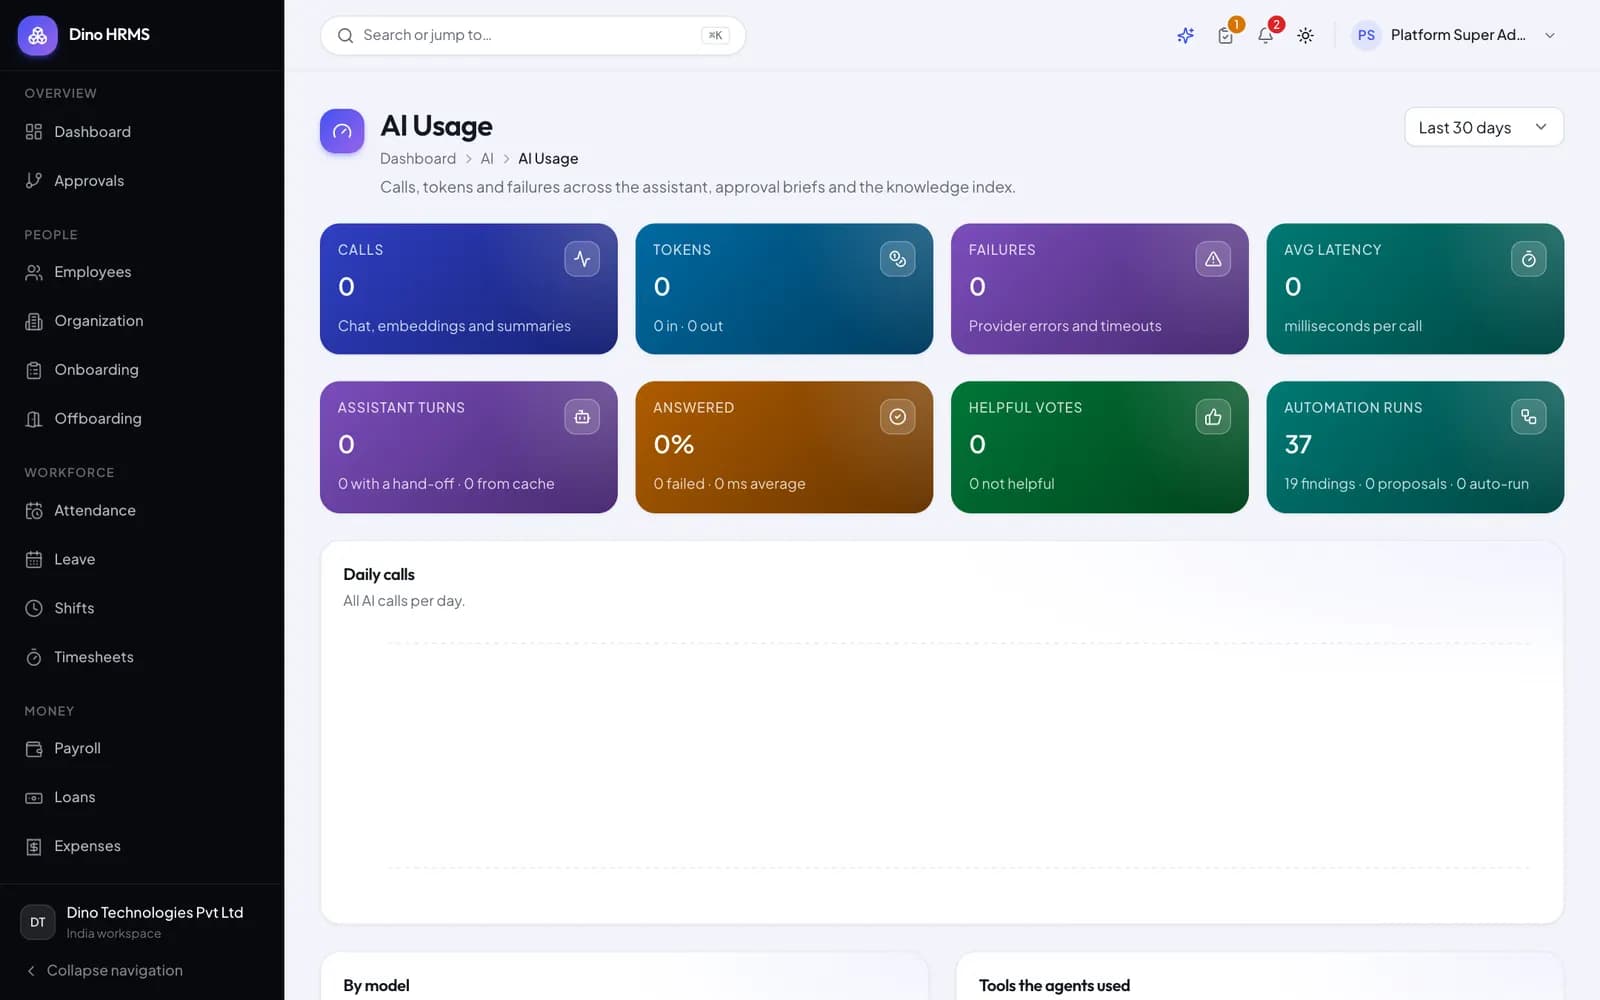Image resolution: width=1600 pixels, height=1000 pixels.
Task: Click the "0 with a hand-off · 0 from cache" text
Action: 446,484
